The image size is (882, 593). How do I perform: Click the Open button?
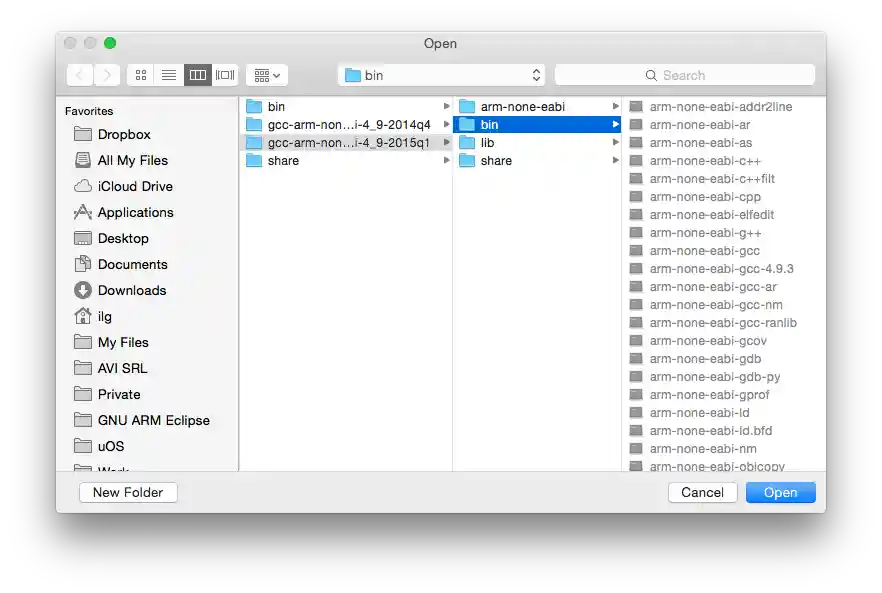coord(781,492)
